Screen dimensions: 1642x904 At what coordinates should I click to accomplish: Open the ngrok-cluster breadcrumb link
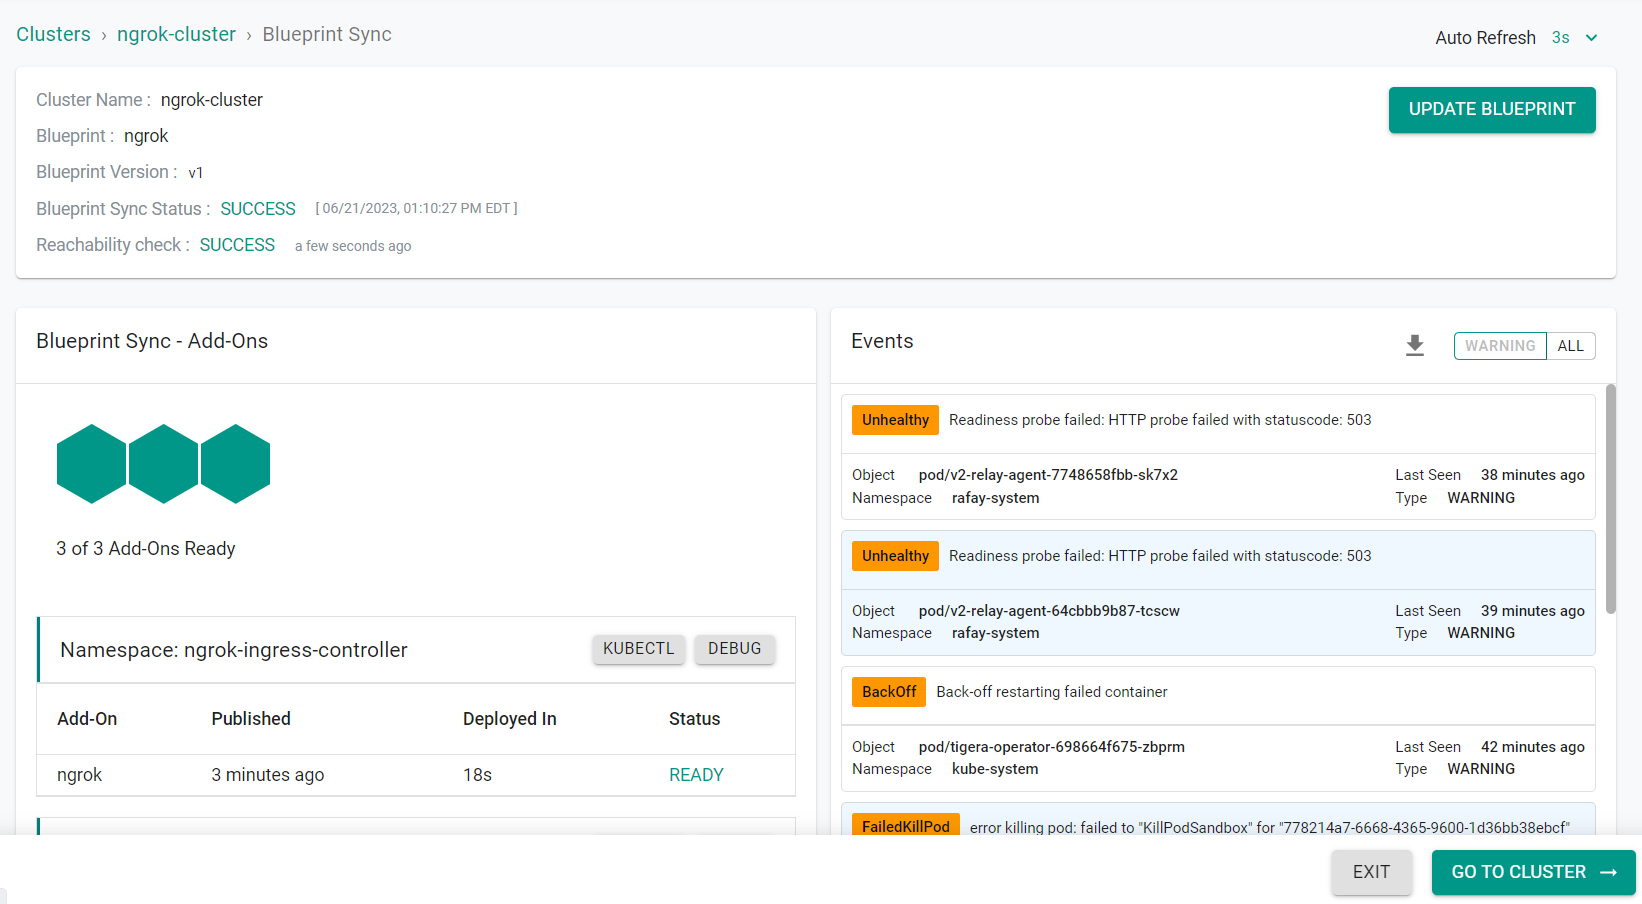pos(176,34)
